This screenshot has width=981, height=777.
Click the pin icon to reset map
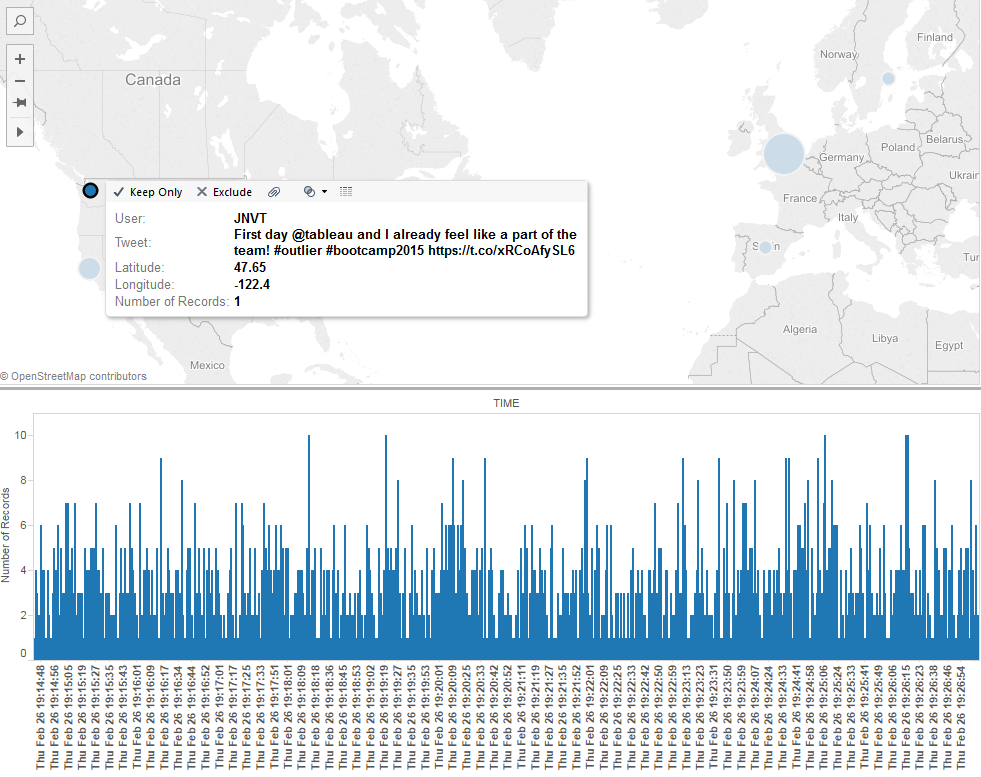[x=20, y=103]
